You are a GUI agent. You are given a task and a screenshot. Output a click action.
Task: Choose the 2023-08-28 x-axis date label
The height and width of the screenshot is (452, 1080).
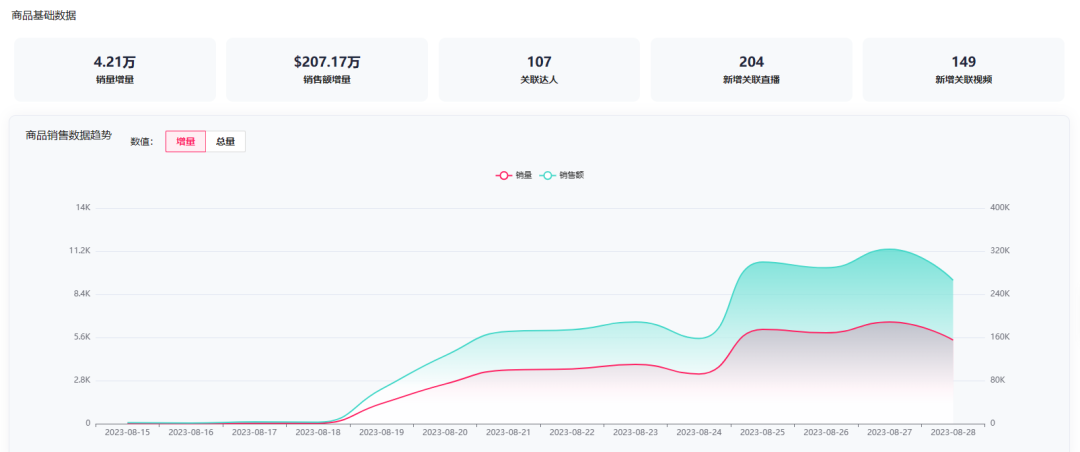click(x=952, y=432)
